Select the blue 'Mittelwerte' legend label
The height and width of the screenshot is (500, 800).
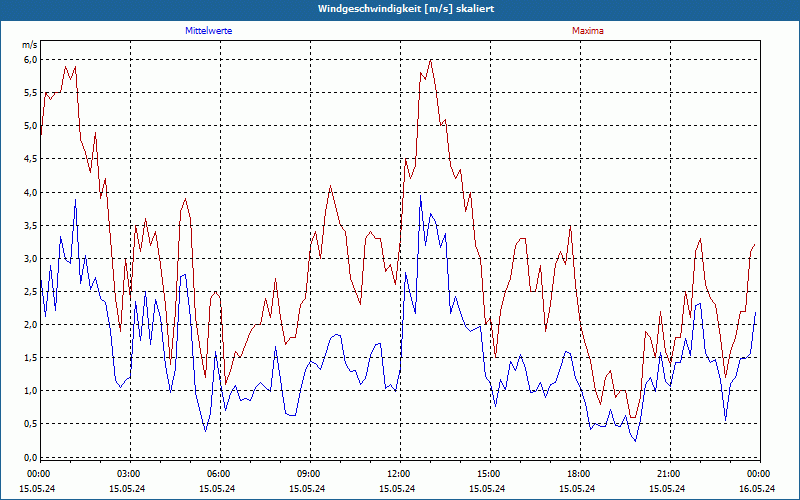click(209, 31)
